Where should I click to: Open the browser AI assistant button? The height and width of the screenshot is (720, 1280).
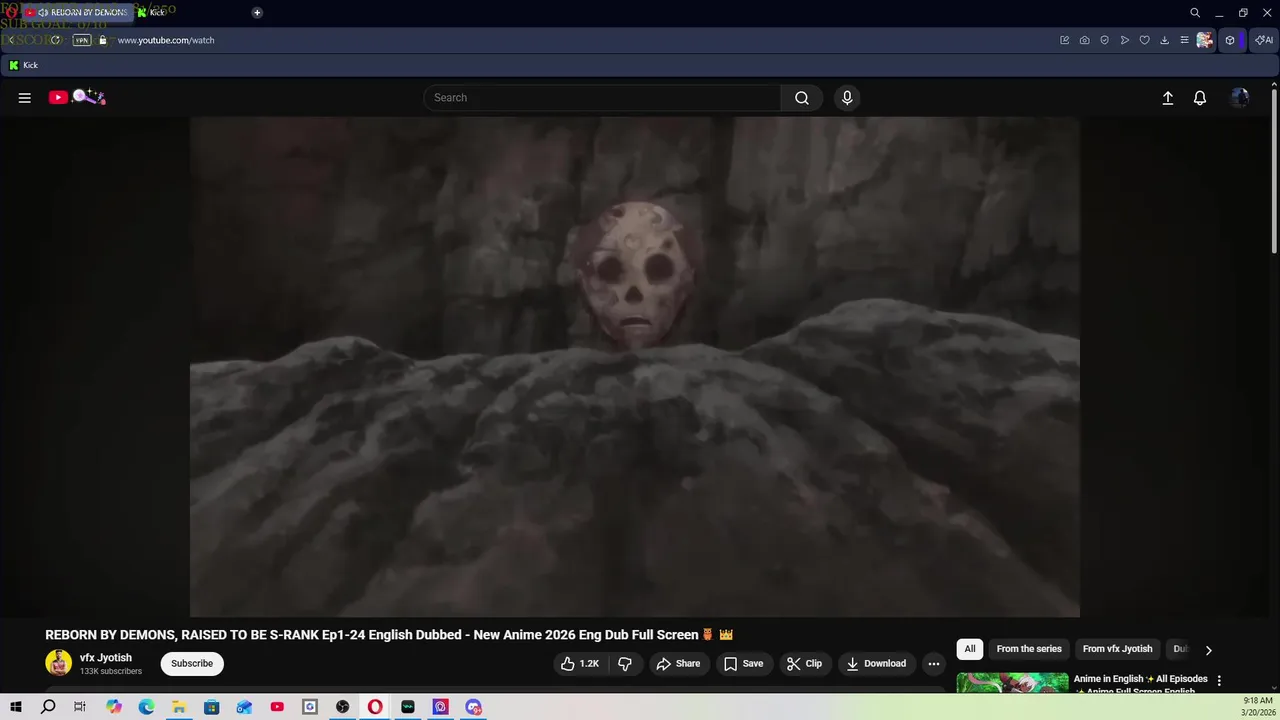[1265, 41]
